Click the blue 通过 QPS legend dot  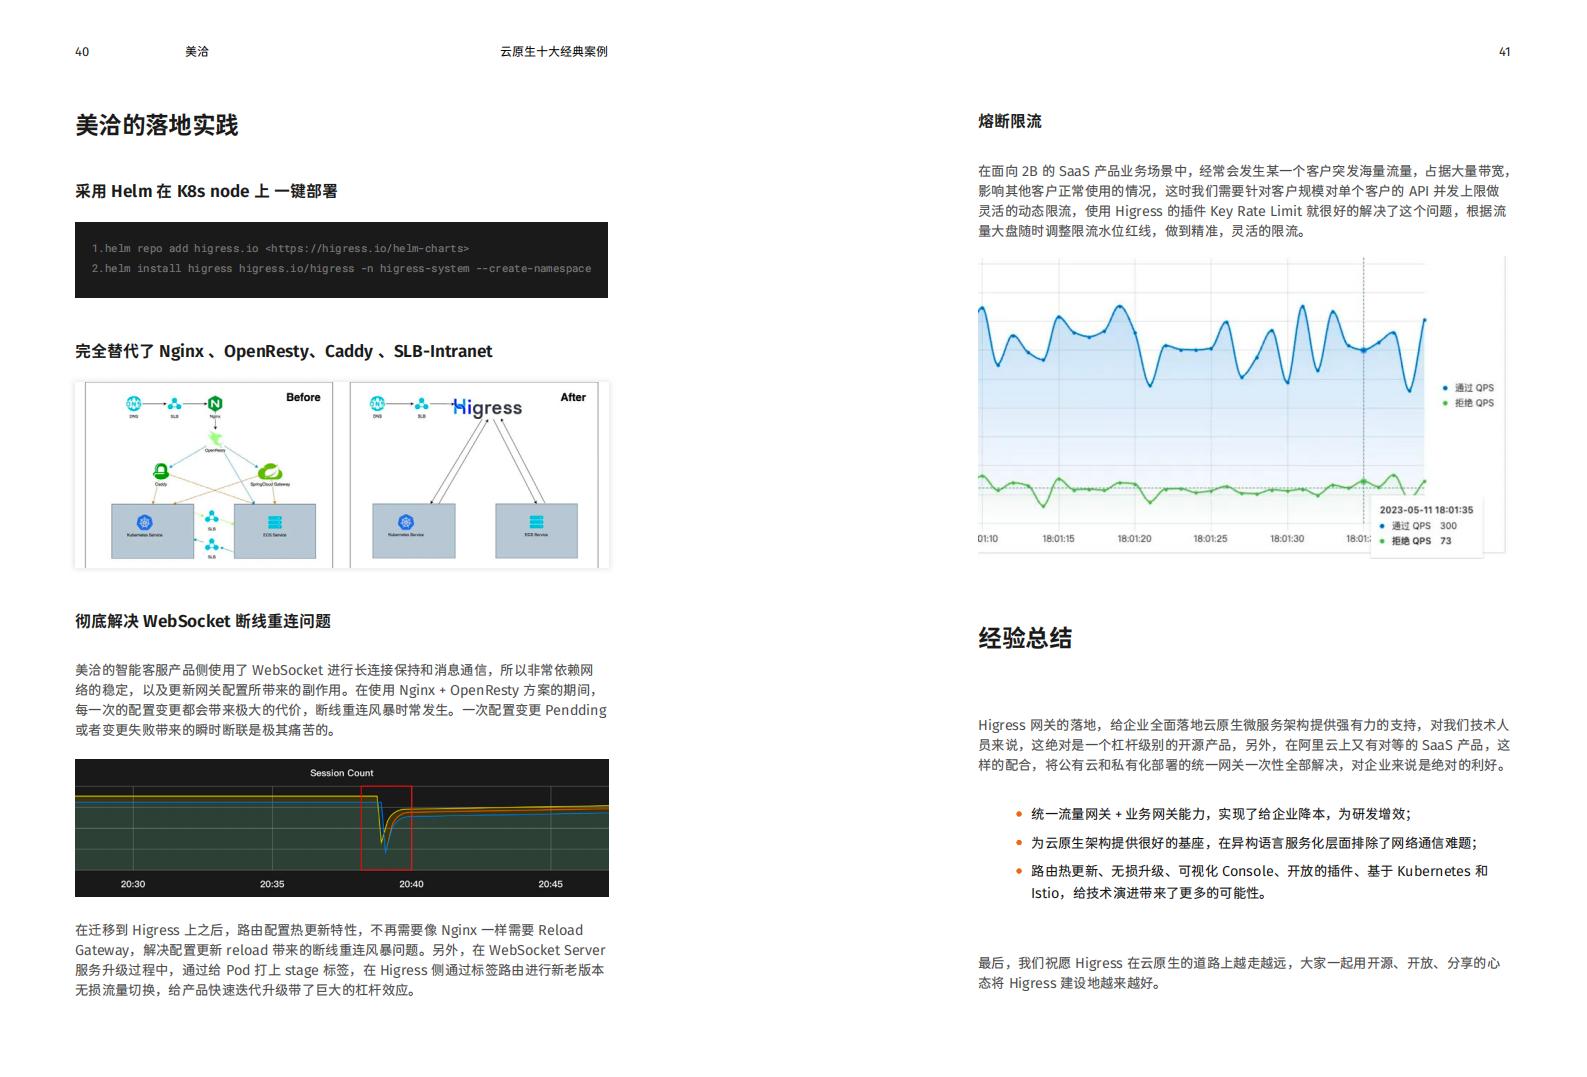click(1445, 388)
